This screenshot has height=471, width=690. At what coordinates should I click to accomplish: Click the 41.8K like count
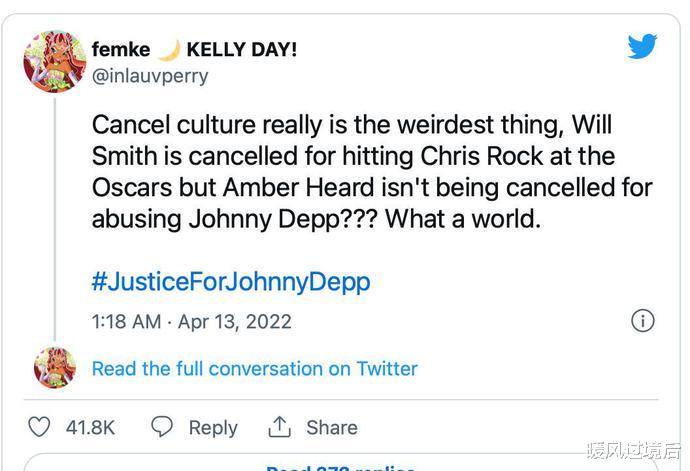91,428
